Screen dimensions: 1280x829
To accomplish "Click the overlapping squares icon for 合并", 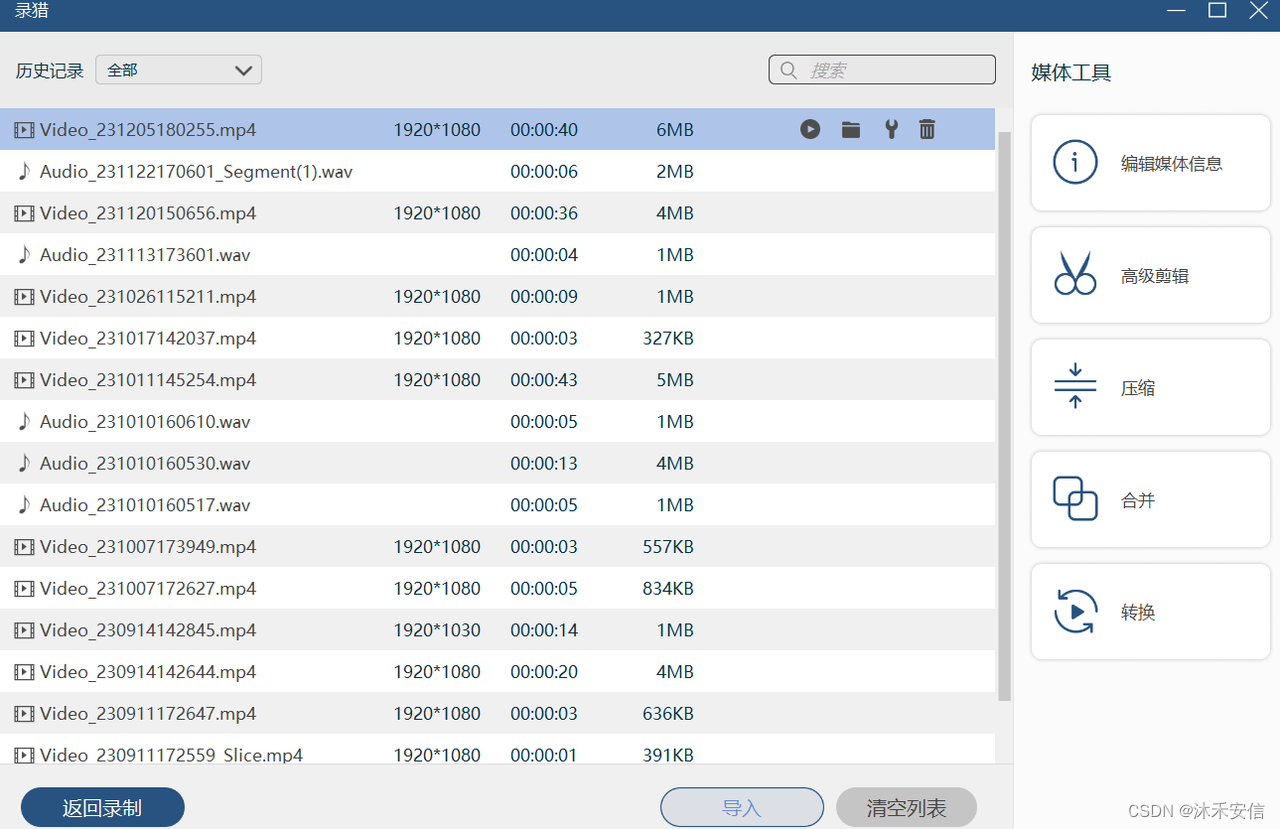I will [1075, 498].
